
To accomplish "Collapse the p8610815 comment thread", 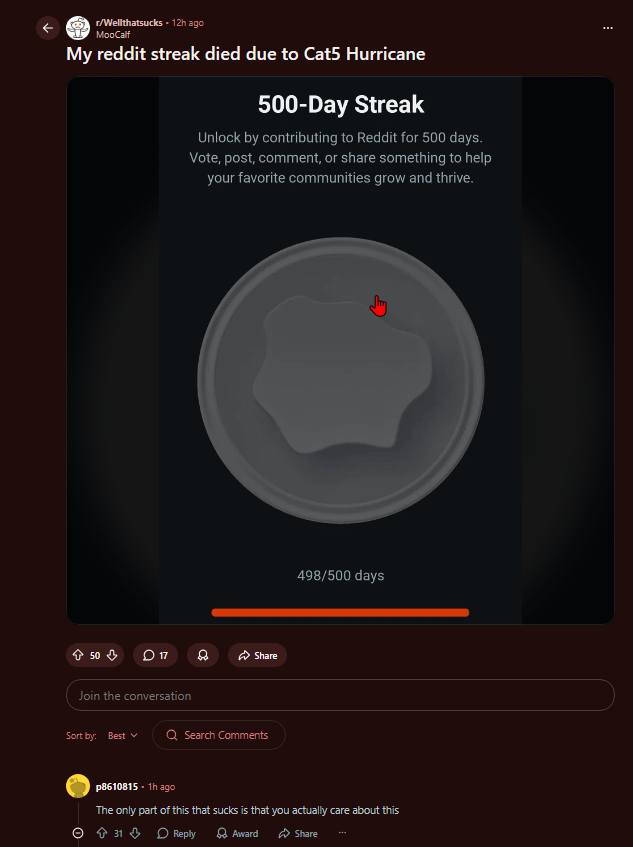I will coord(78,833).
